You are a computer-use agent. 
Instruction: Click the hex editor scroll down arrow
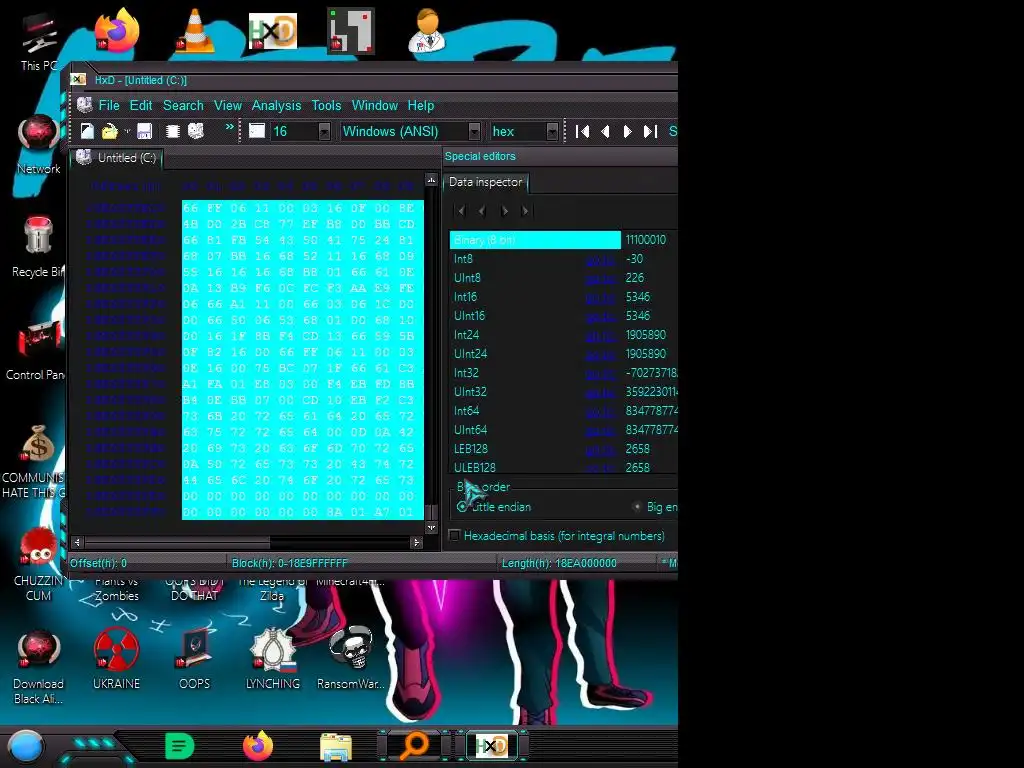tap(431, 527)
